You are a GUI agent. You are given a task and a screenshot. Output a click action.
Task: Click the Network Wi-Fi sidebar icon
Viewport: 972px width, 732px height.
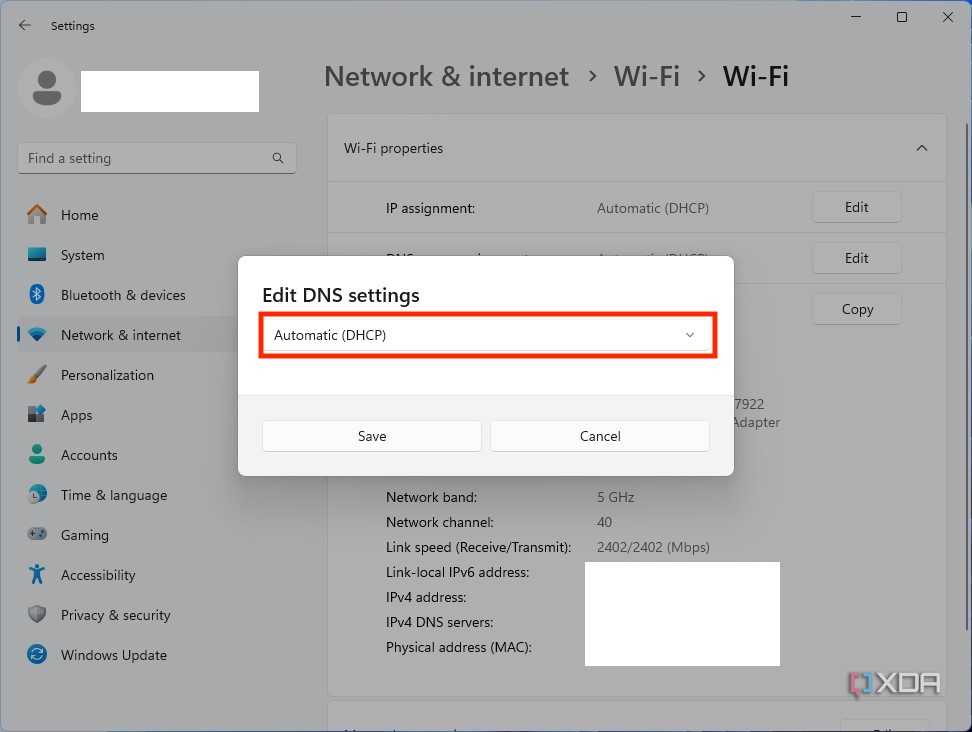(x=37, y=335)
